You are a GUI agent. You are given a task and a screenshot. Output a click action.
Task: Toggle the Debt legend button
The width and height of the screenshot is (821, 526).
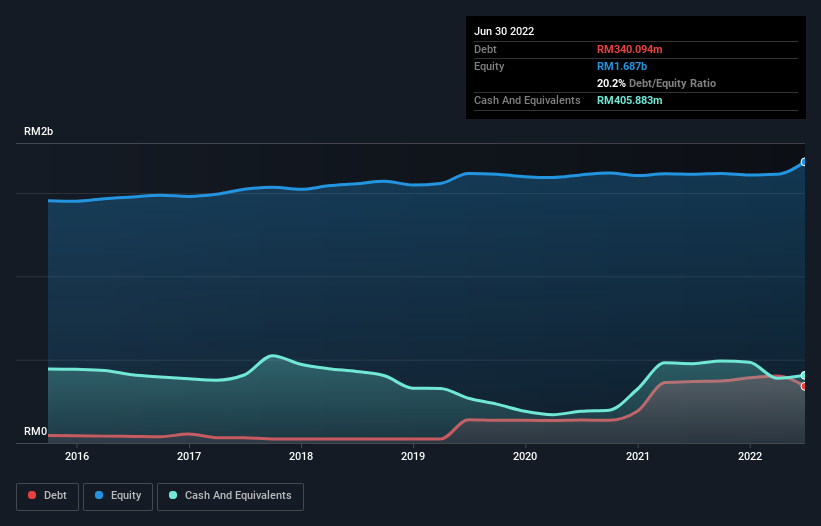click(x=47, y=496)
